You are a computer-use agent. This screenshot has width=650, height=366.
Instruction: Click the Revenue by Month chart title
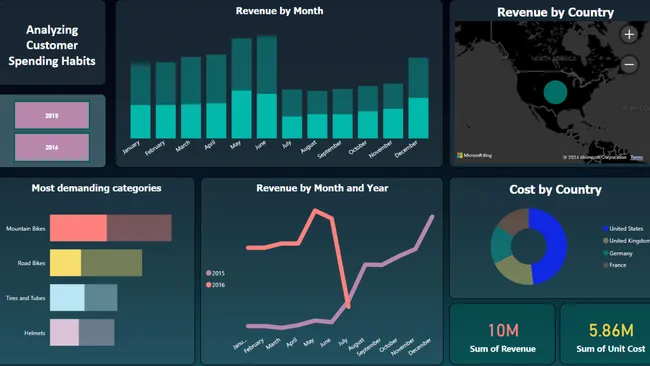279,11
